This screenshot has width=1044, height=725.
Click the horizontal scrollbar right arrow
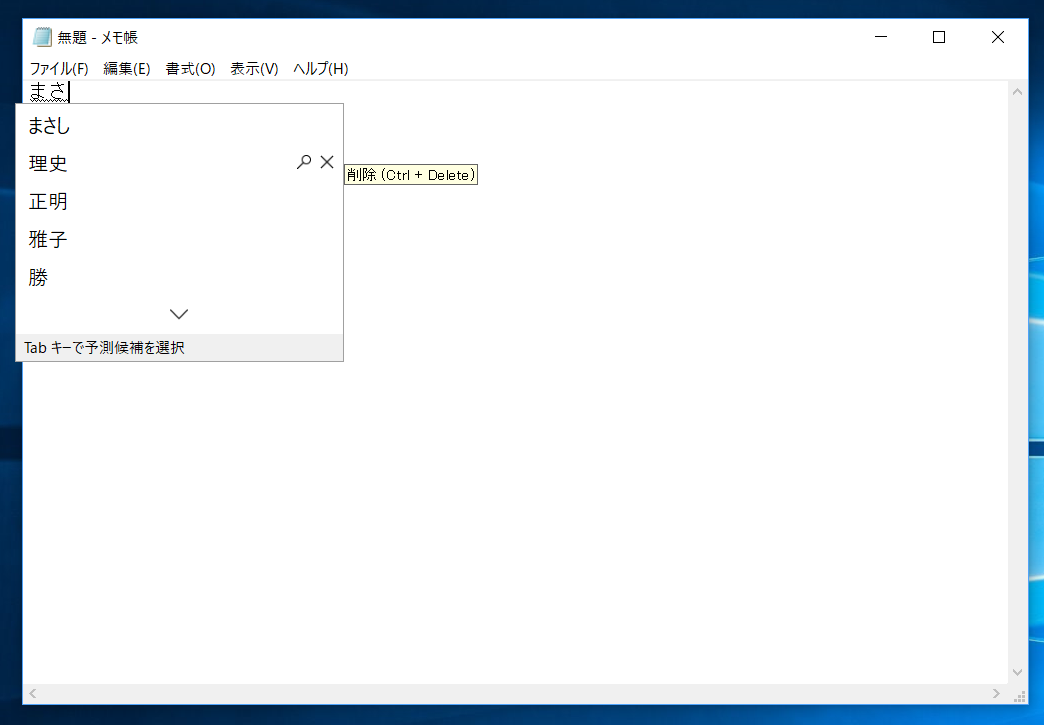tap(996, 694)
